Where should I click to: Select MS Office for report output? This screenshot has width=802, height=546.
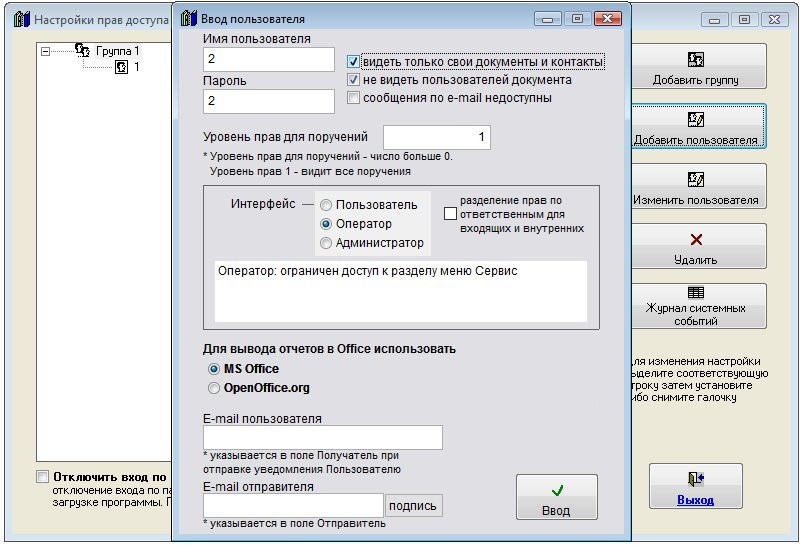tap(214, 369)
